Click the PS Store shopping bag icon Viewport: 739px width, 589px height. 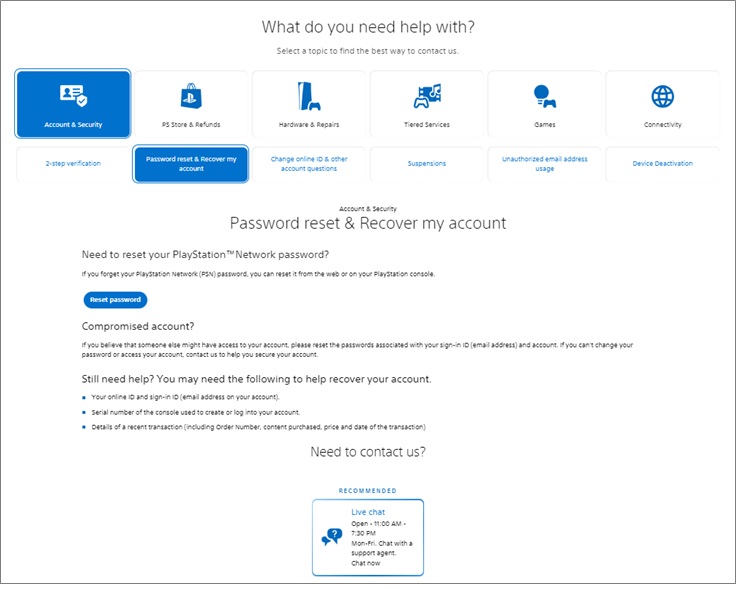pos(191,96)
